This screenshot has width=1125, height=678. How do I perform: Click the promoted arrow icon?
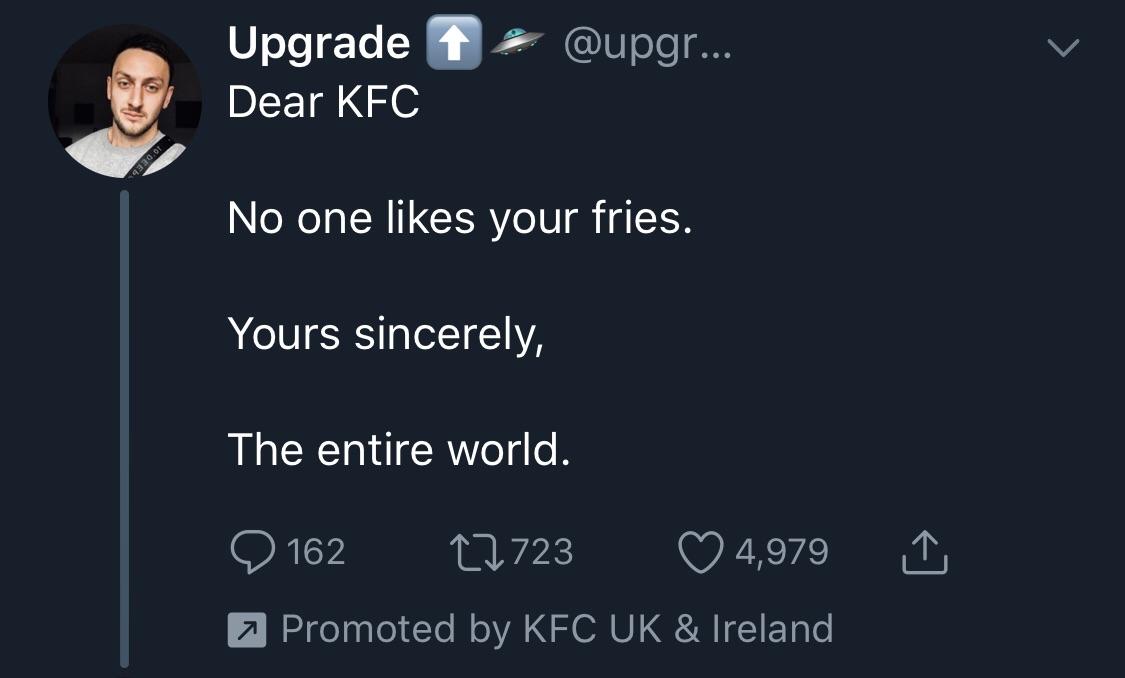coord(246,629)
